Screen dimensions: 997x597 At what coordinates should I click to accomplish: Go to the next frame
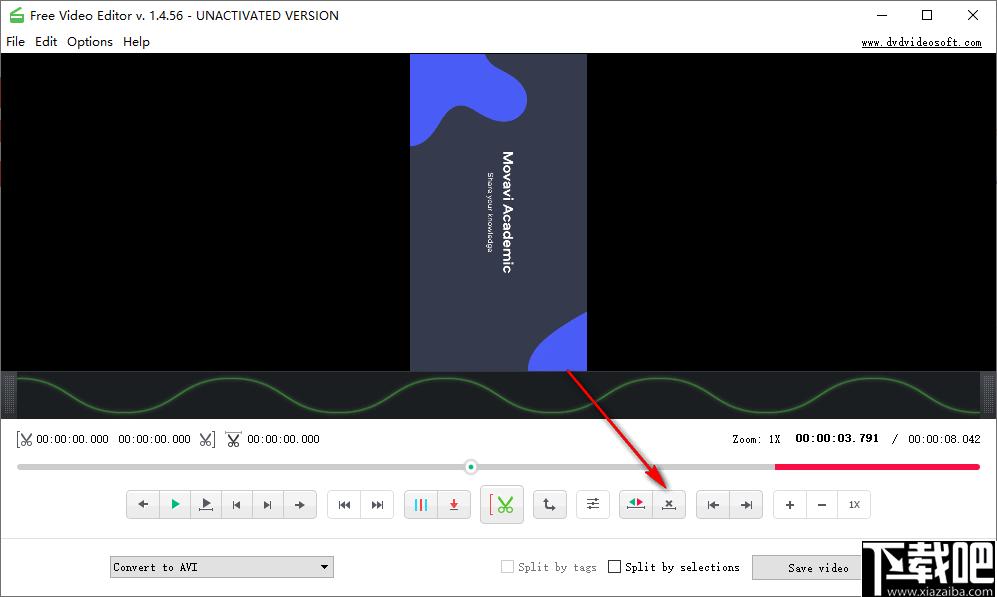coord(268,505)
